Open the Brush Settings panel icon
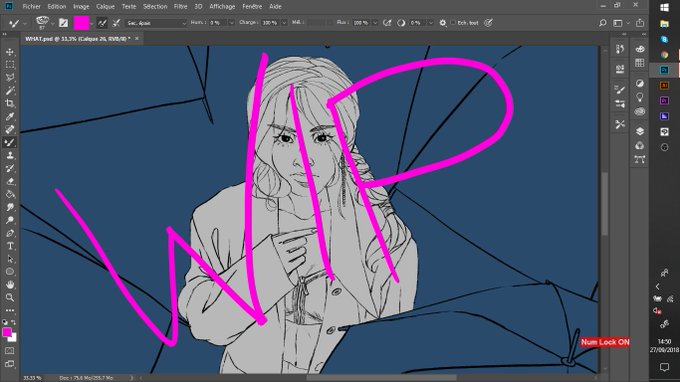 (620, 89)
